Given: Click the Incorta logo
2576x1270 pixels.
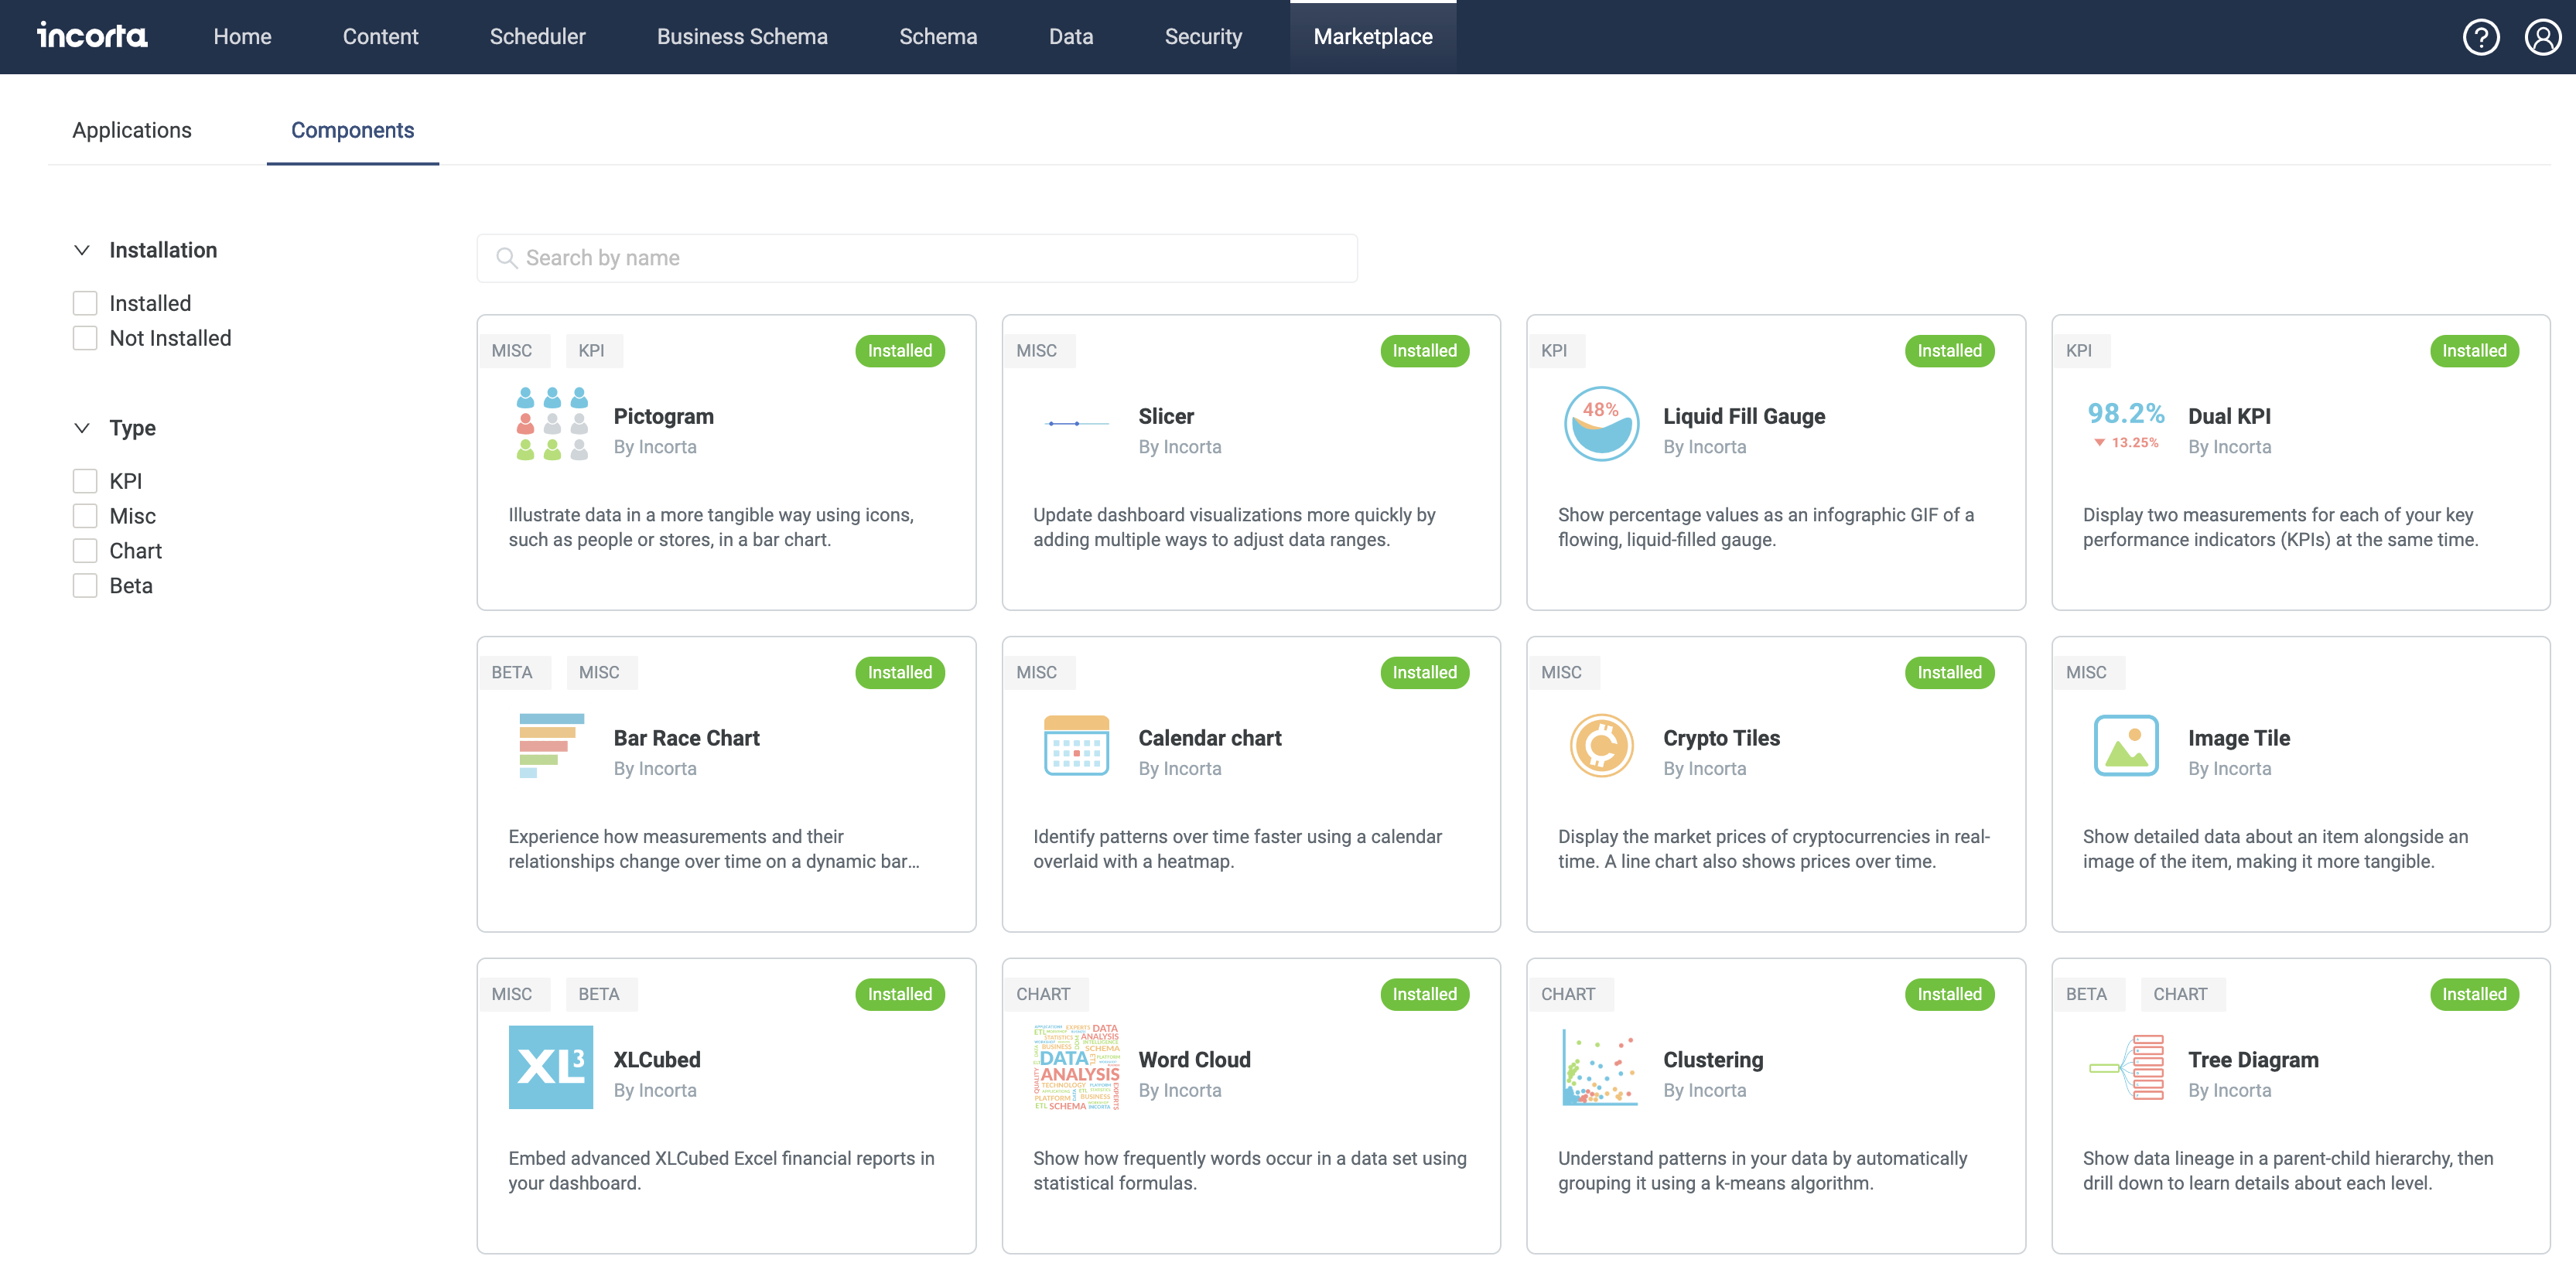Looking at the screenshot, I should pos(92,36).
